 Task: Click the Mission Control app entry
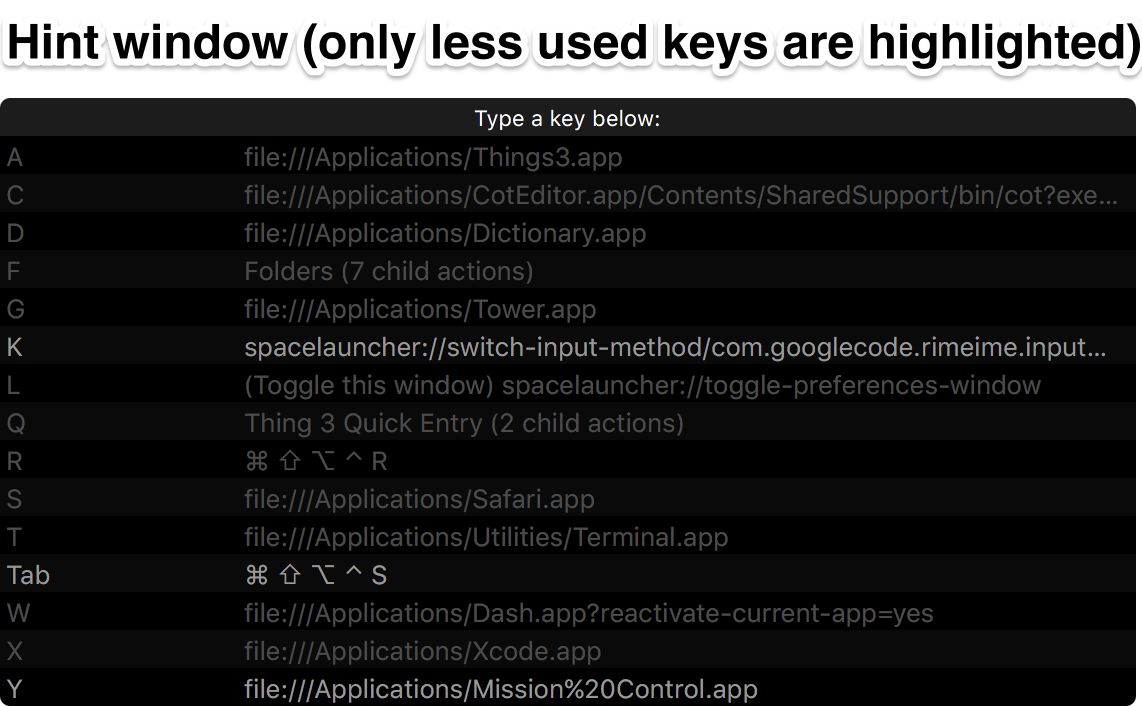coord(500,689)
